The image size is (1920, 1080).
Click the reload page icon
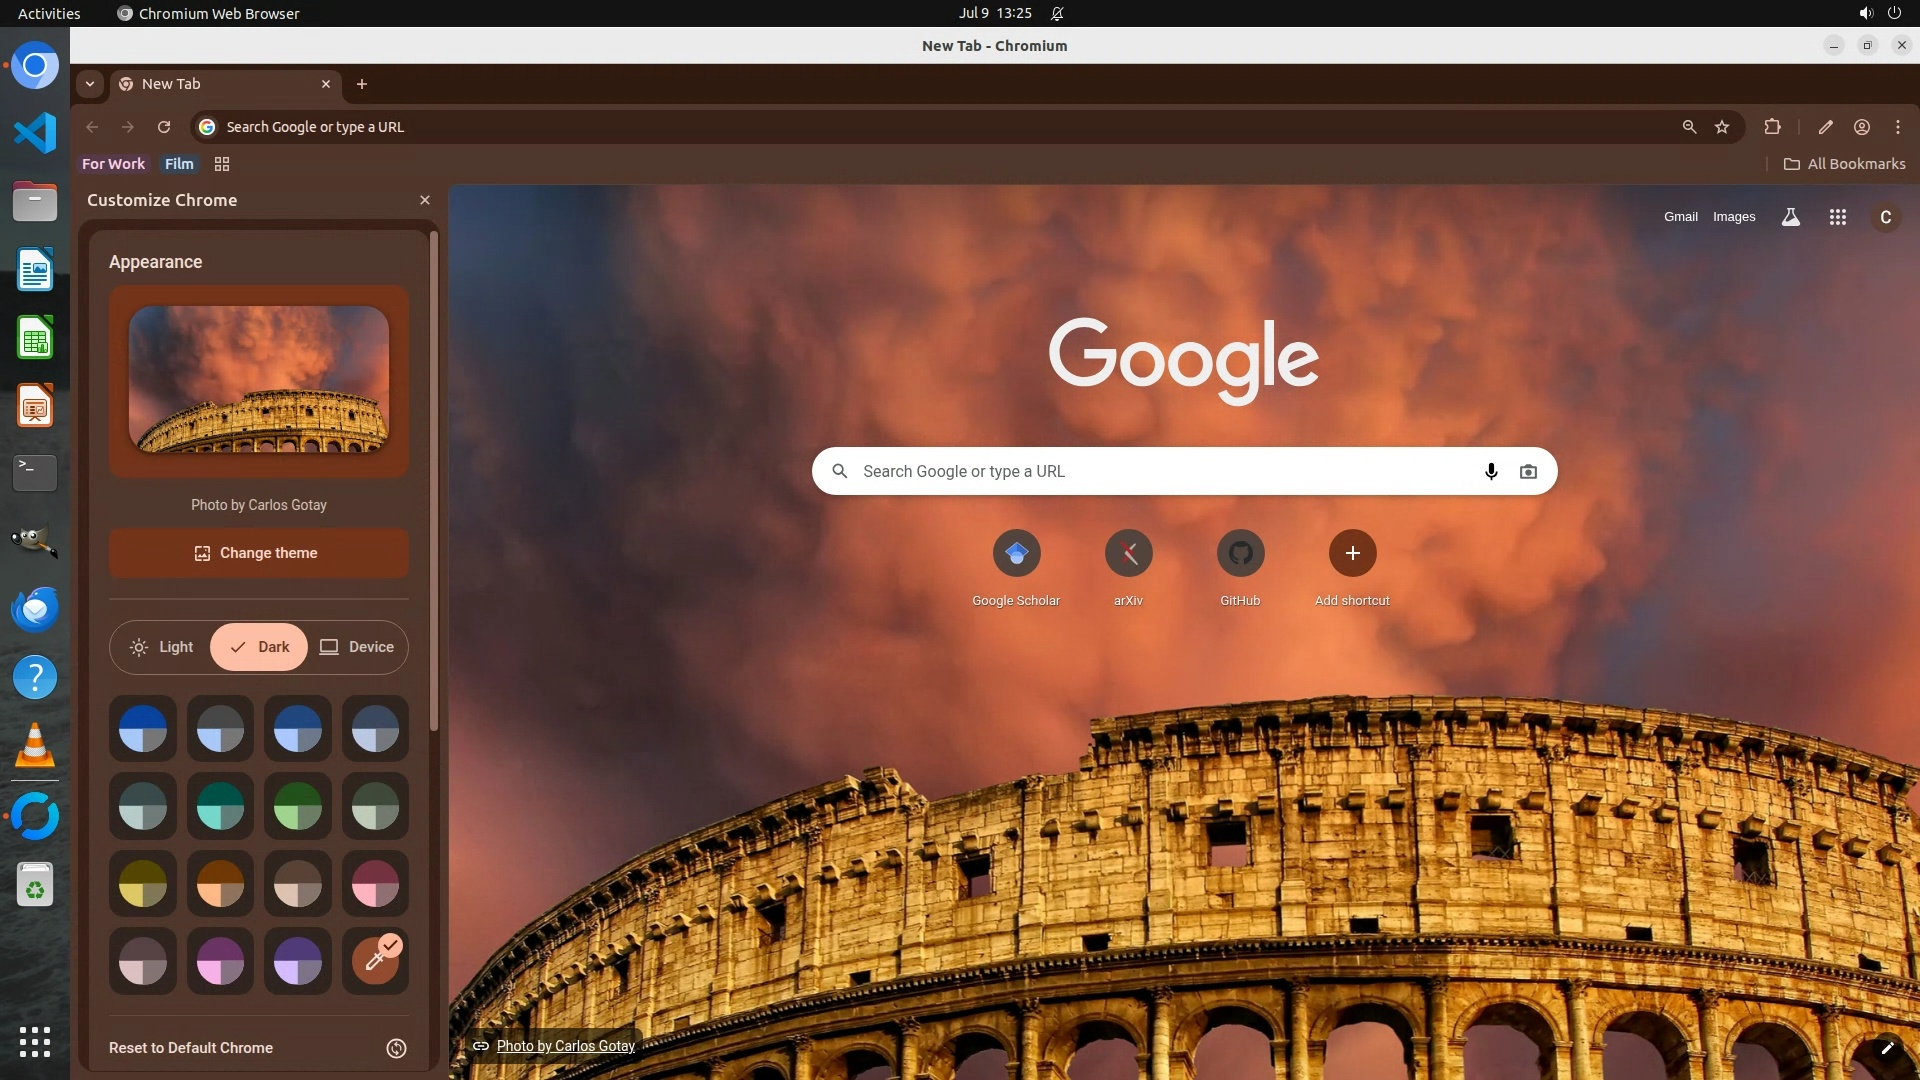tap(164, 127)
